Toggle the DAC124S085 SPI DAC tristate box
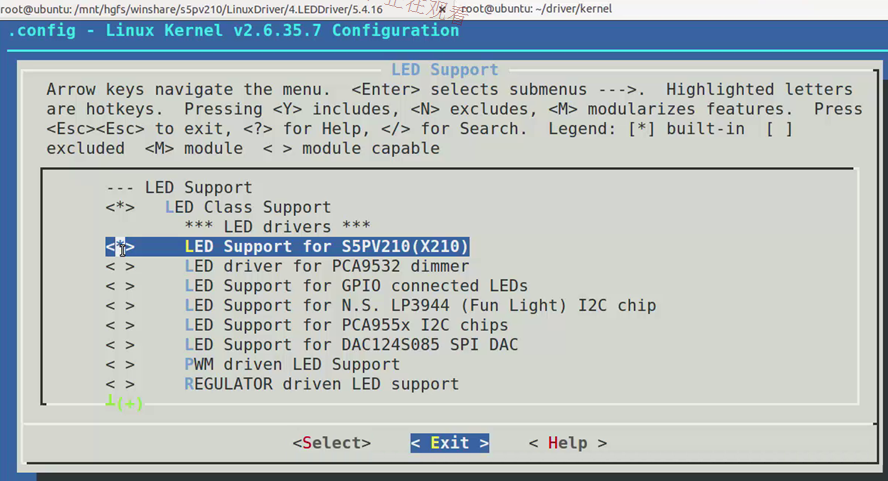The height and width of the screenshot is (481, 888). pos(120,345)
